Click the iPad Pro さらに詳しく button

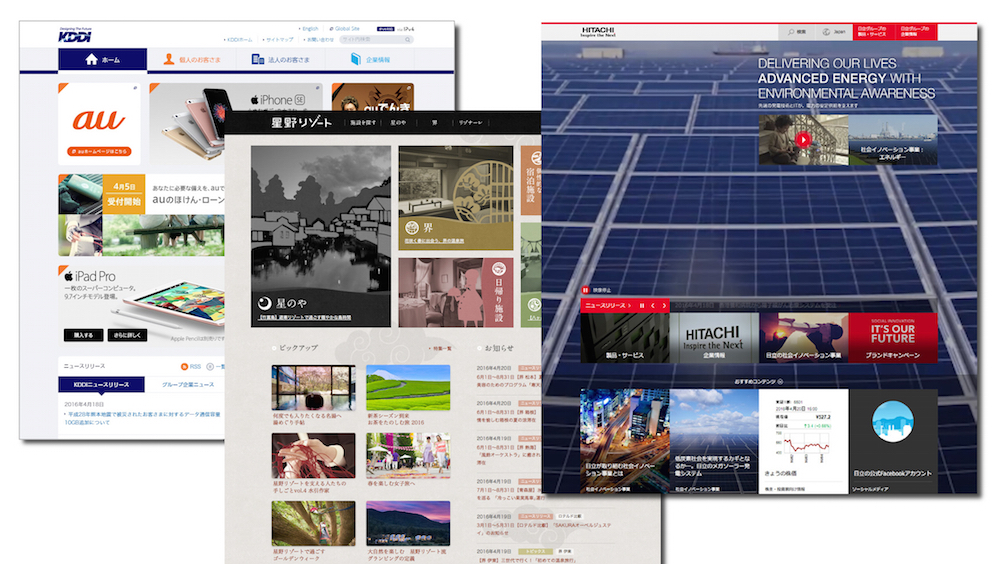(x=128, y=335)
